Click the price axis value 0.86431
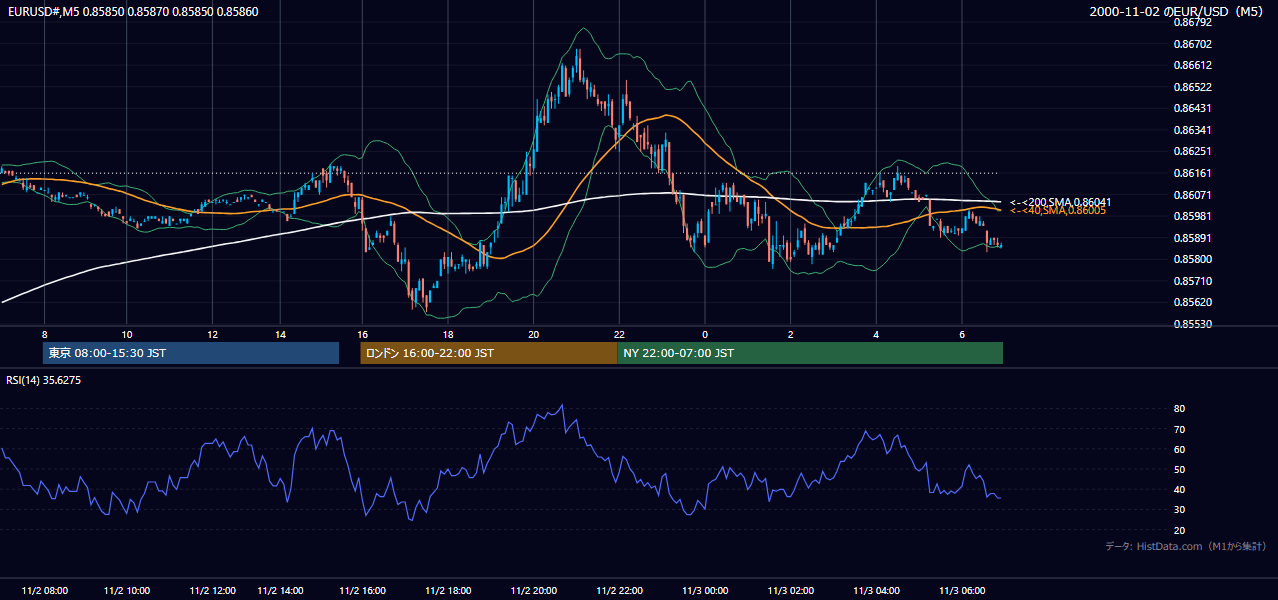1278x600 pixels. coord(1192,108)
